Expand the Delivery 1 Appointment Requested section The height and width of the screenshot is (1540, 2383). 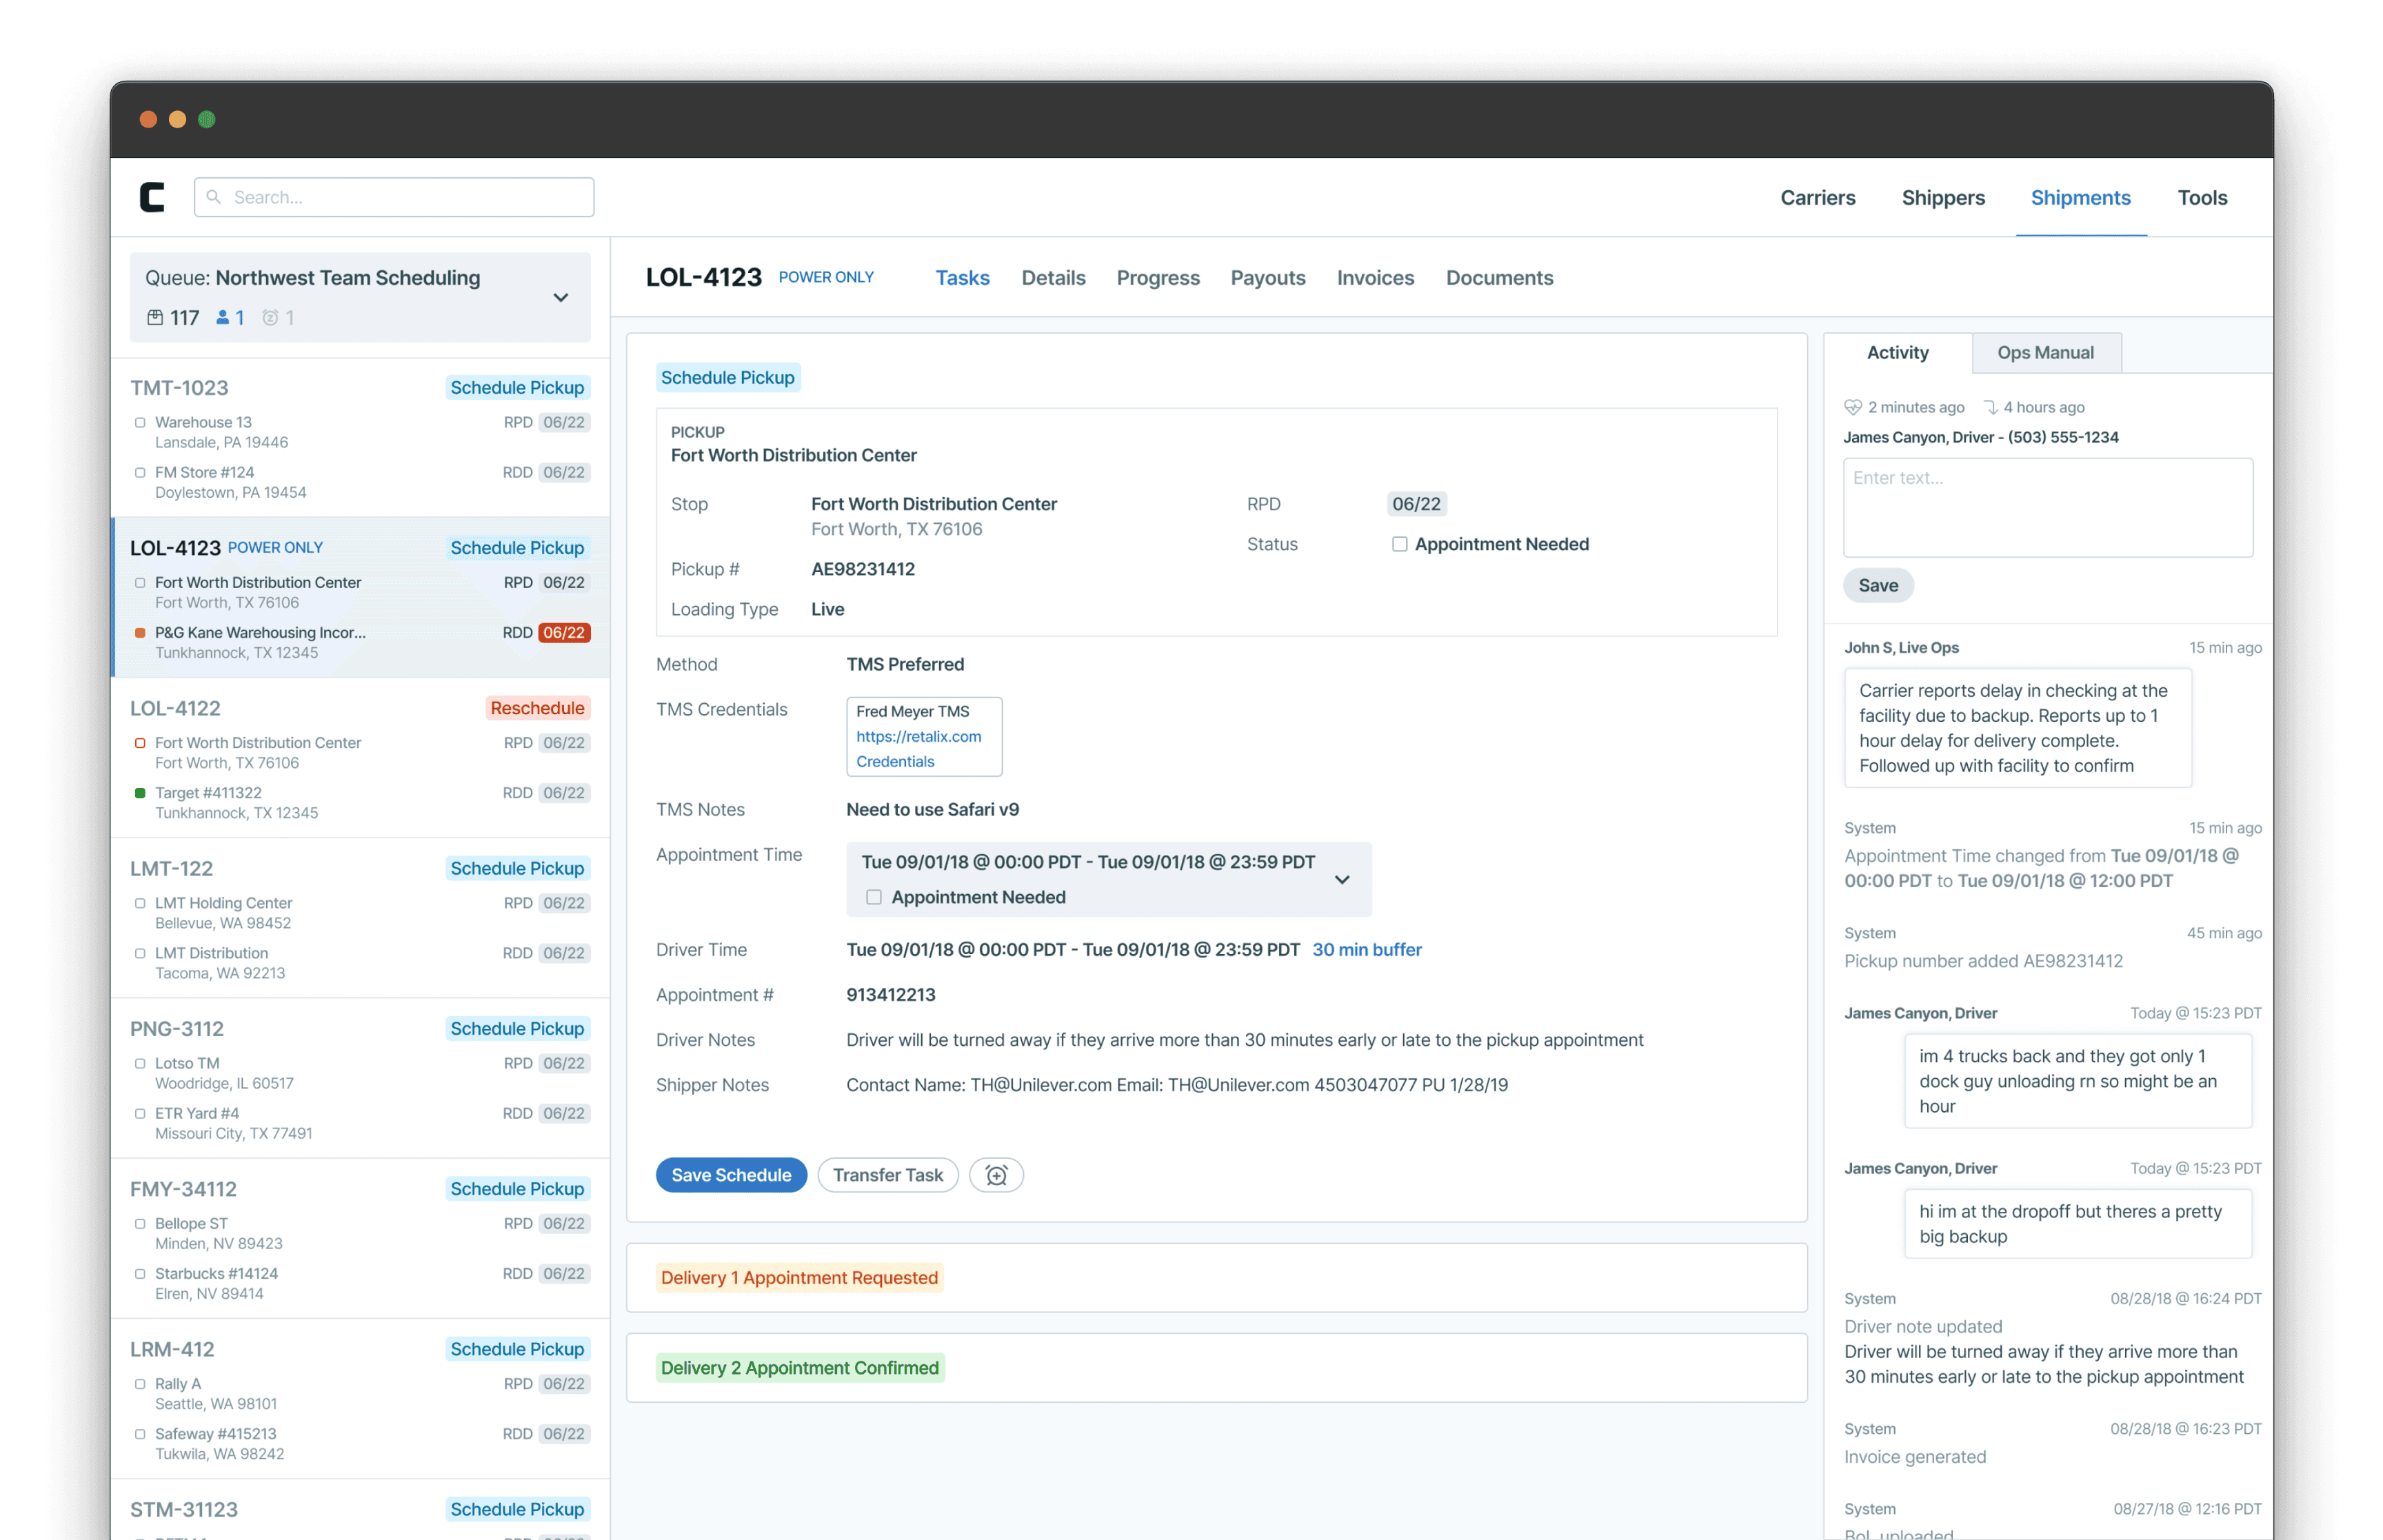(1216, 1277)
